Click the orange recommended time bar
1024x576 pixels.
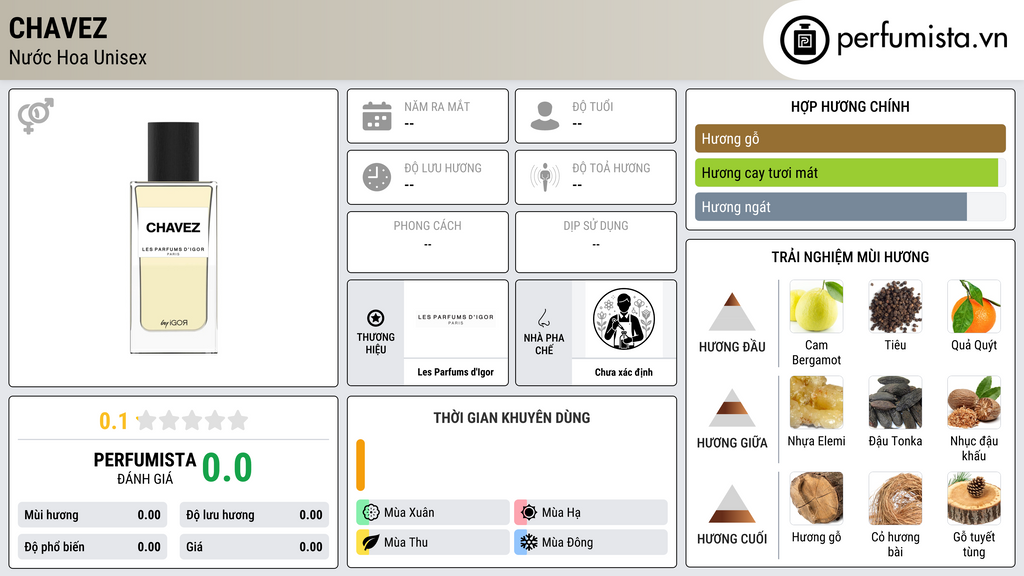coord(360,465)
